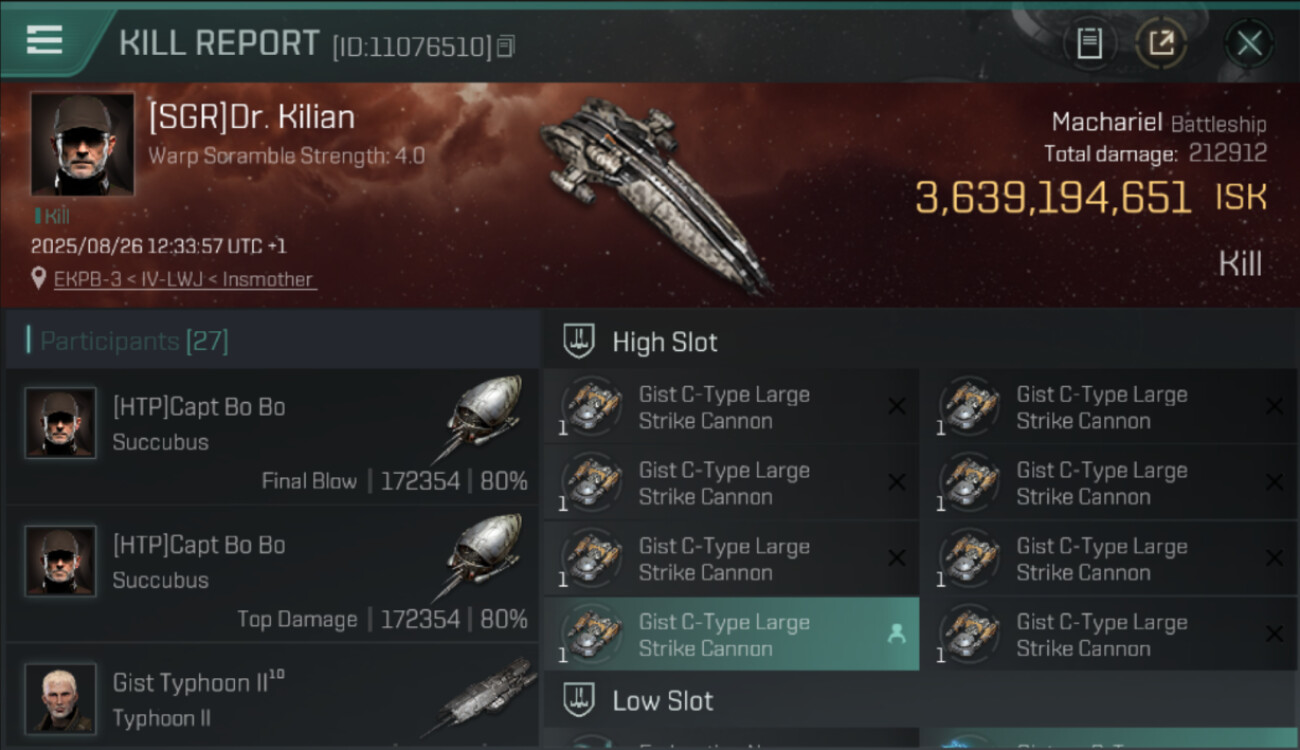This screenshot has width=1300, height=750.
Task: Open Capt Bo Bo Final Blow entry
Action: click(x=272, y=437)
